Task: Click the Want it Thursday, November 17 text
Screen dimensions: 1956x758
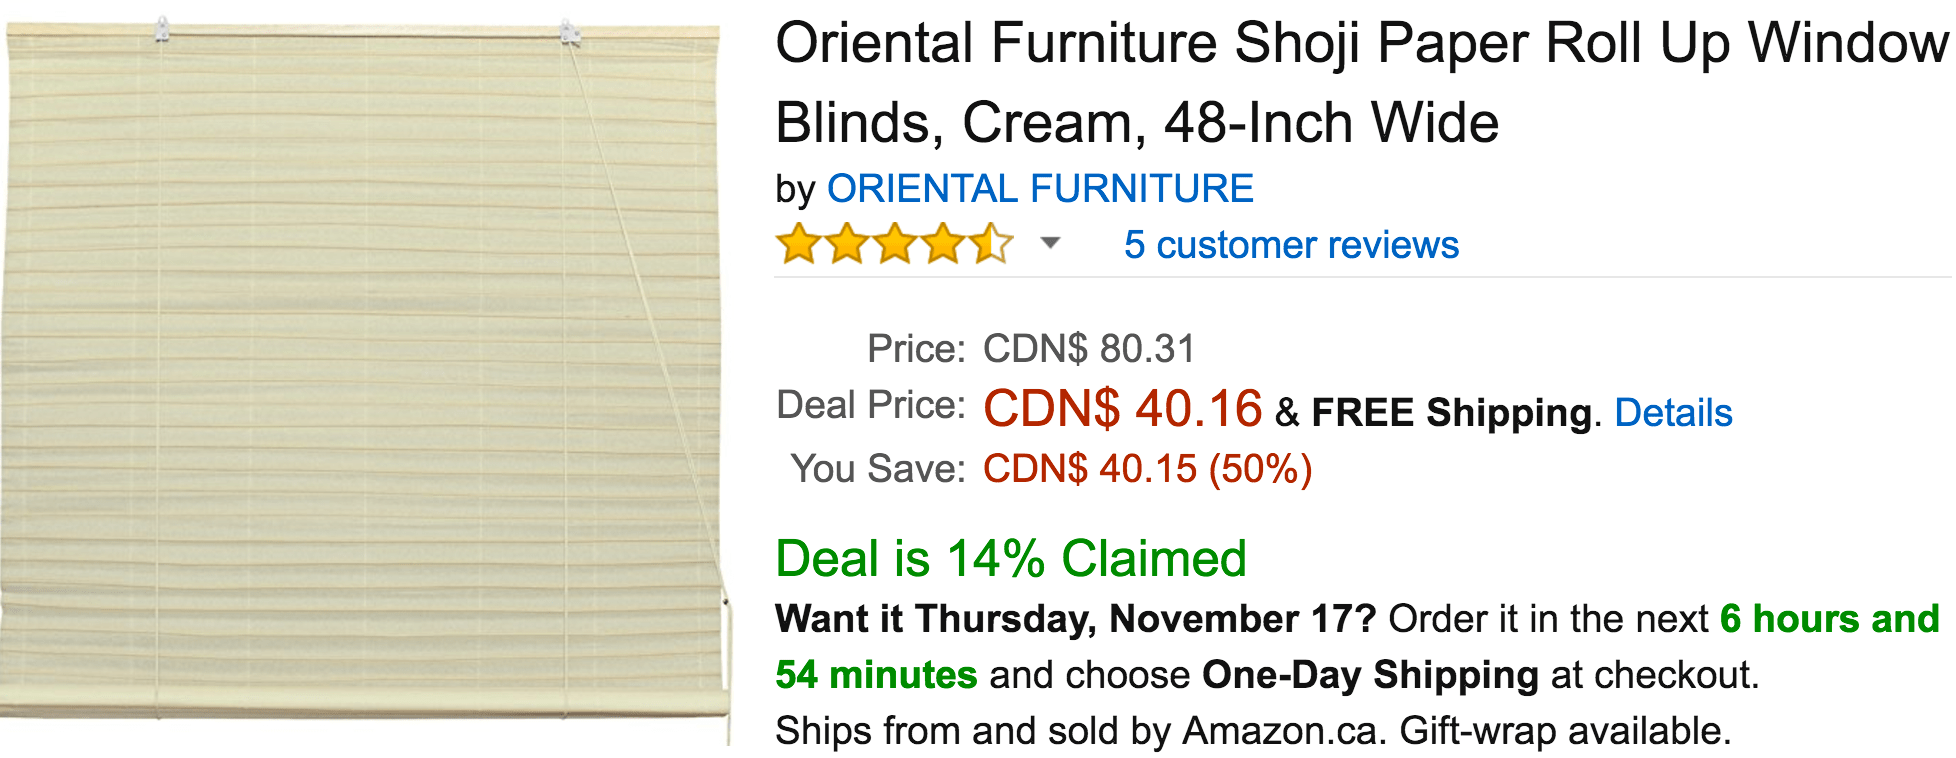Action: (1077, 619)
